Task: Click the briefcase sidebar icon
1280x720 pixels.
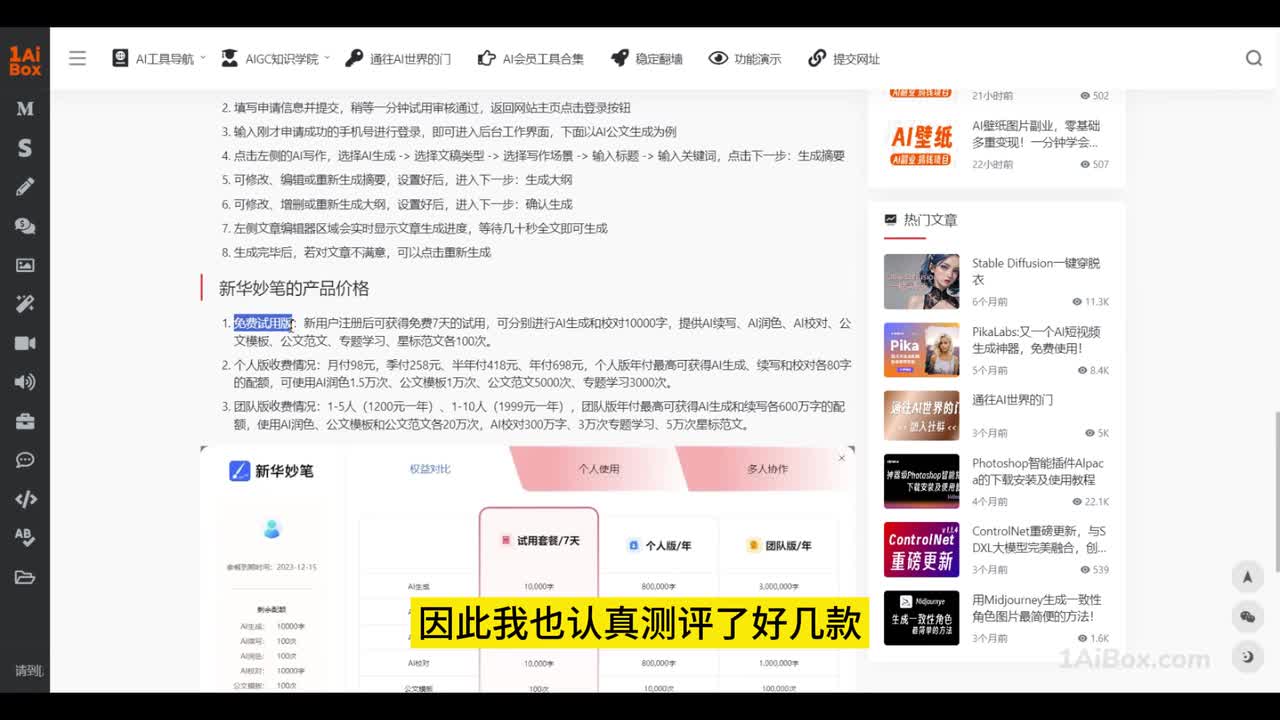Action: (x=25, y=421)
